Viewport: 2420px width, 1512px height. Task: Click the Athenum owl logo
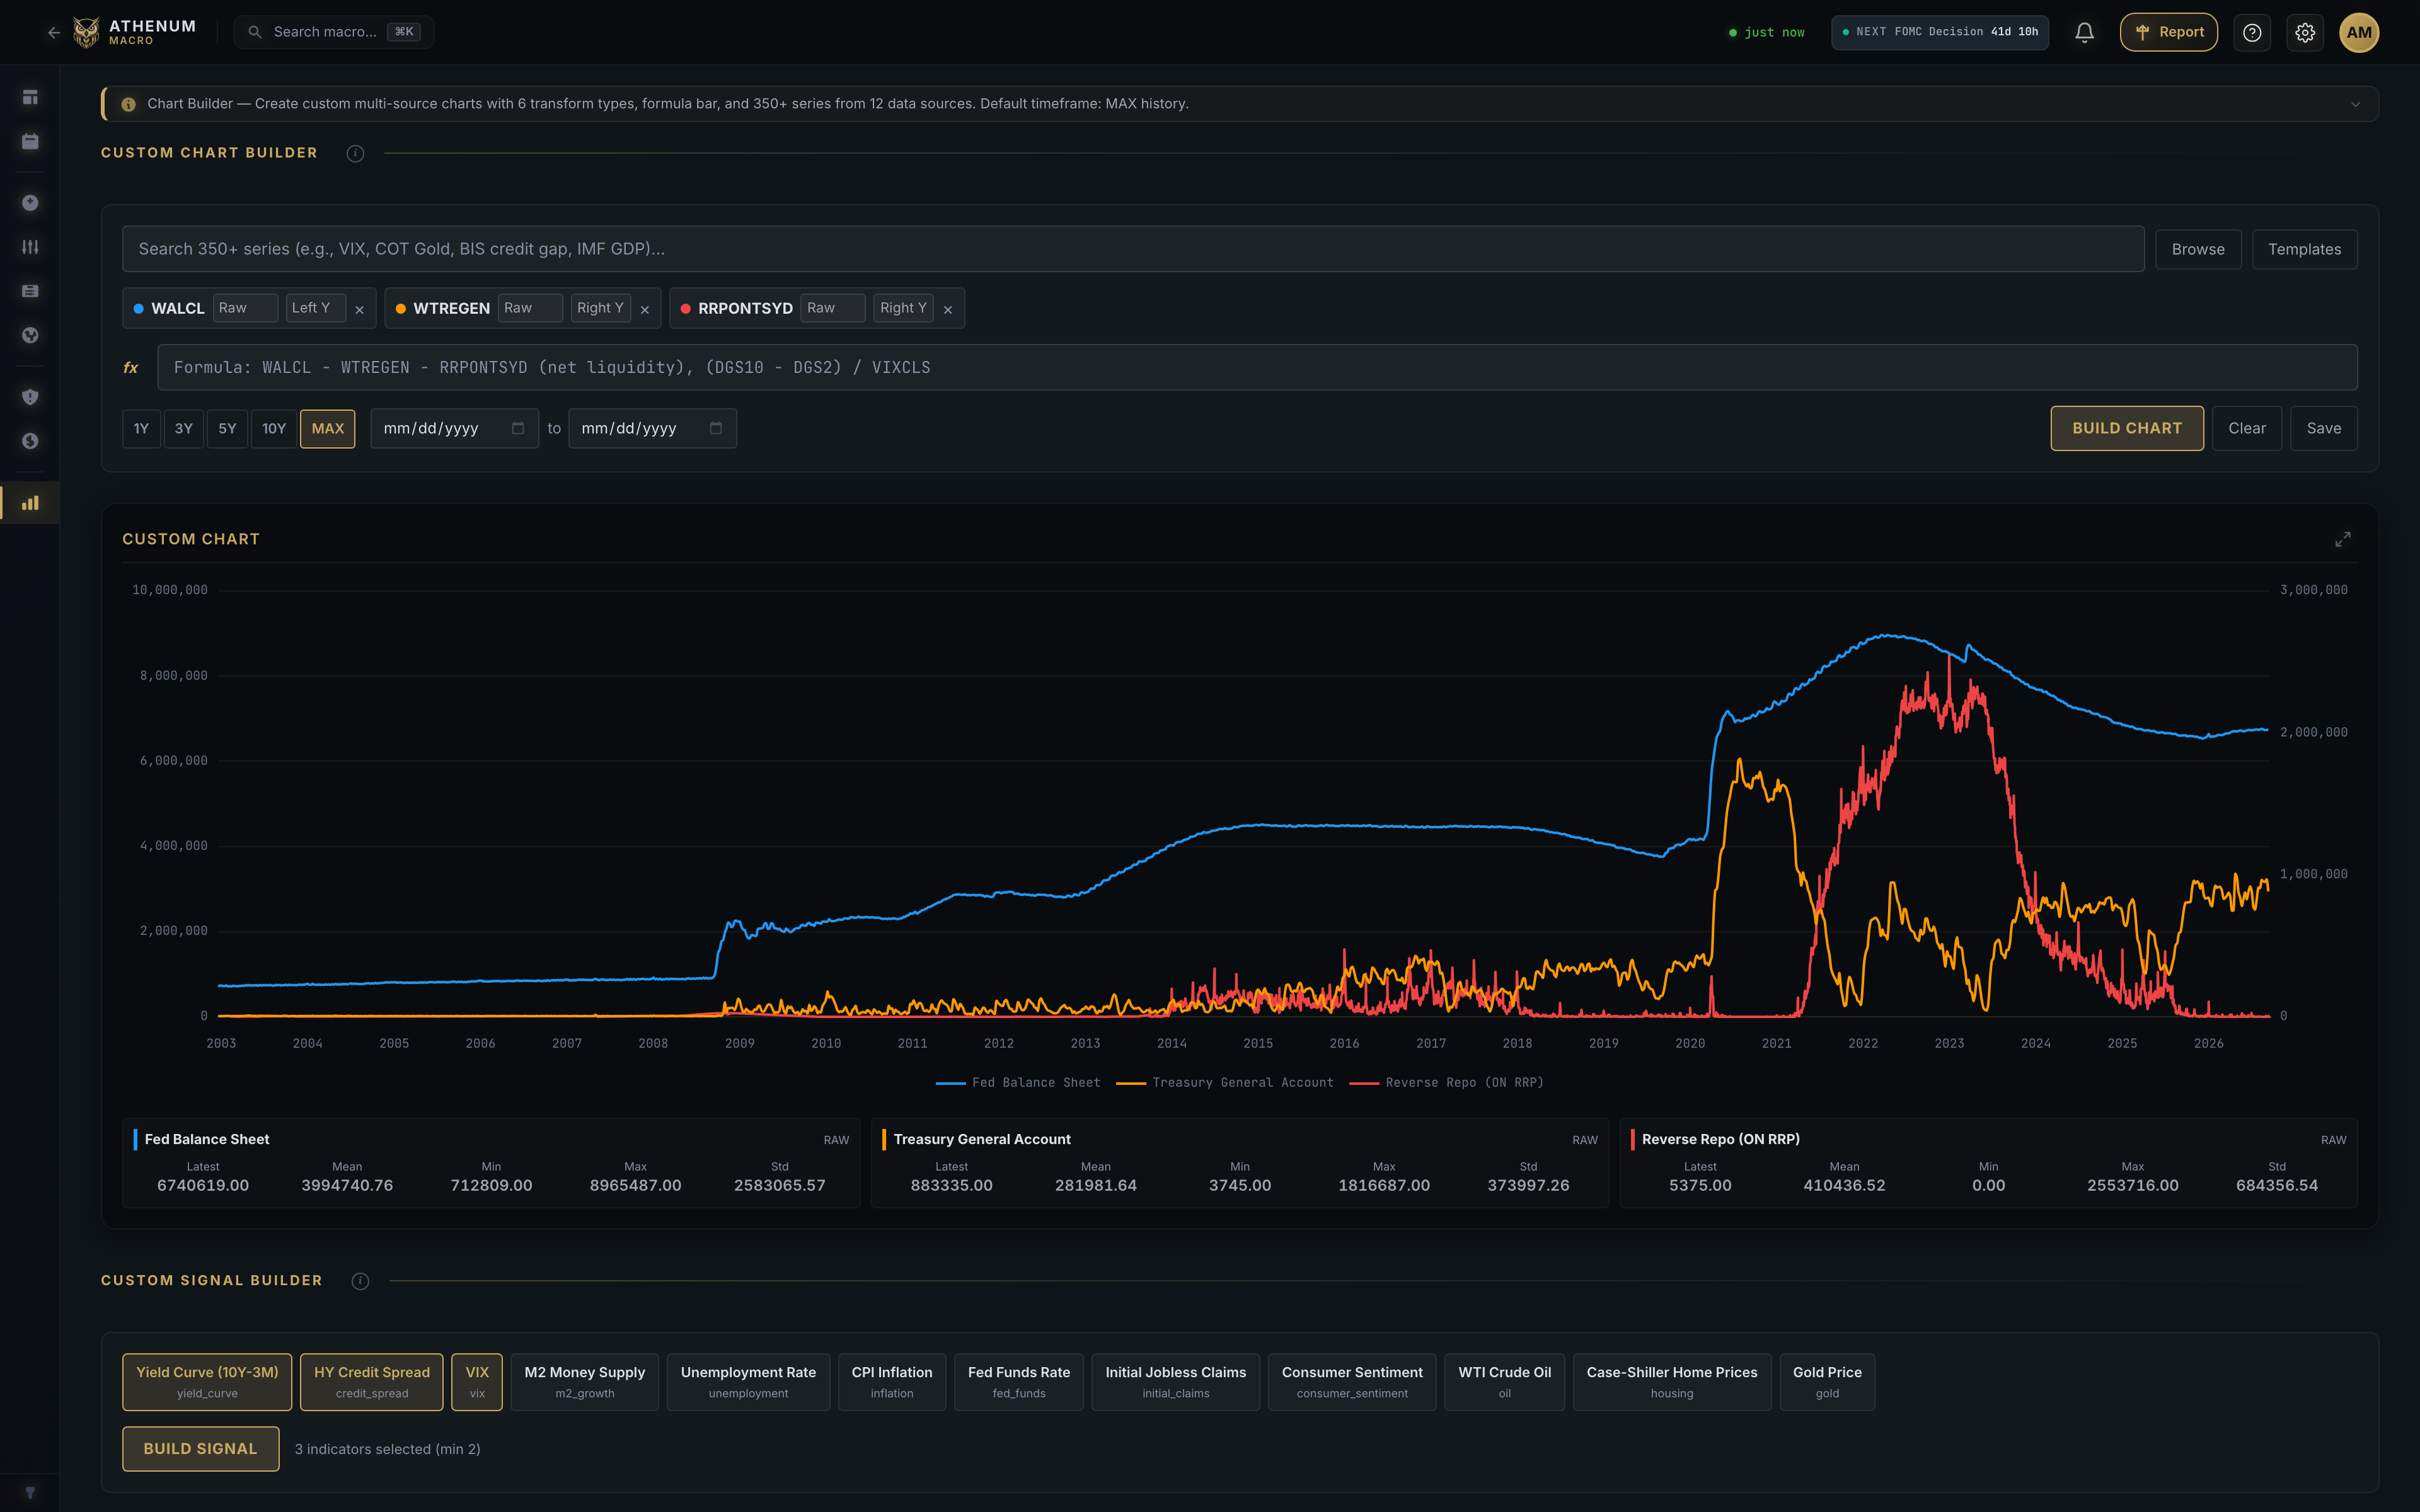pos(87,32)
